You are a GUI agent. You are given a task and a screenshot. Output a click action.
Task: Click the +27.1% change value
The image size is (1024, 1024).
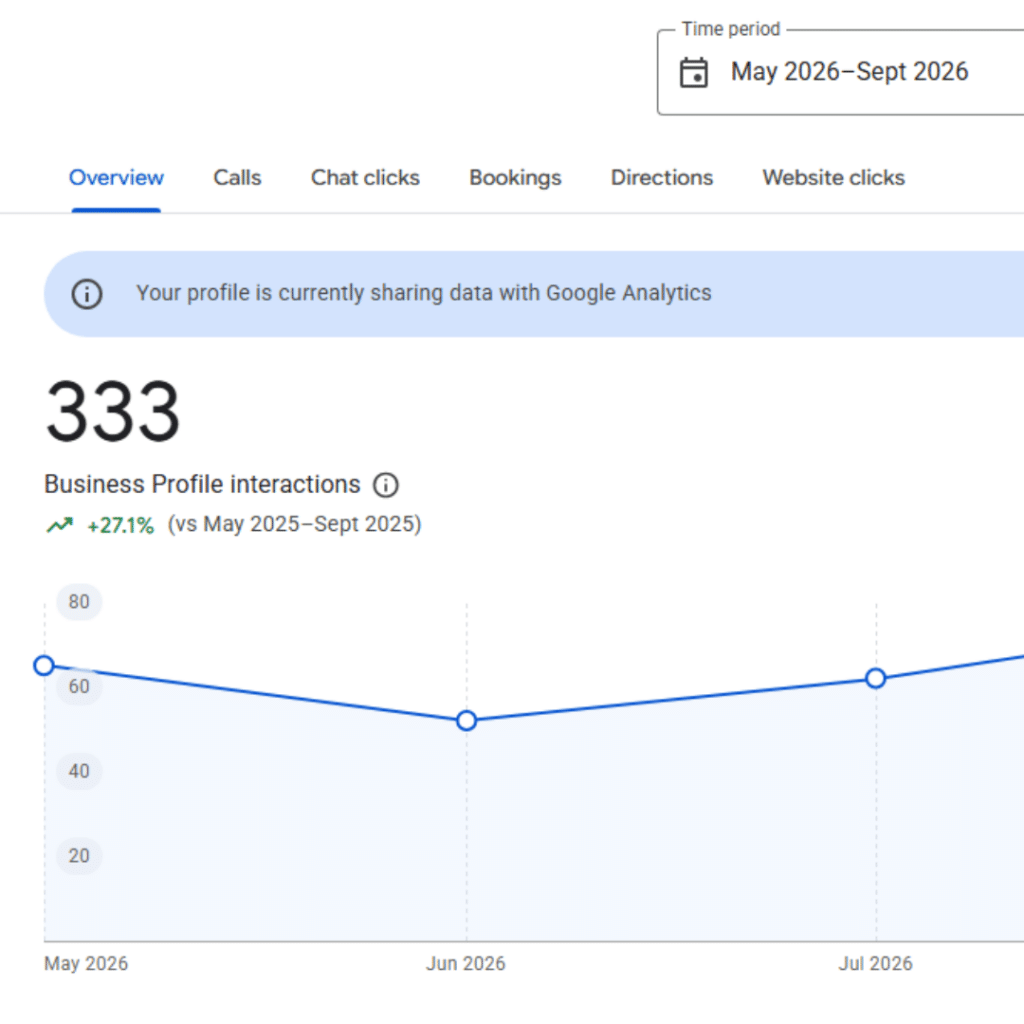(121, 526)
